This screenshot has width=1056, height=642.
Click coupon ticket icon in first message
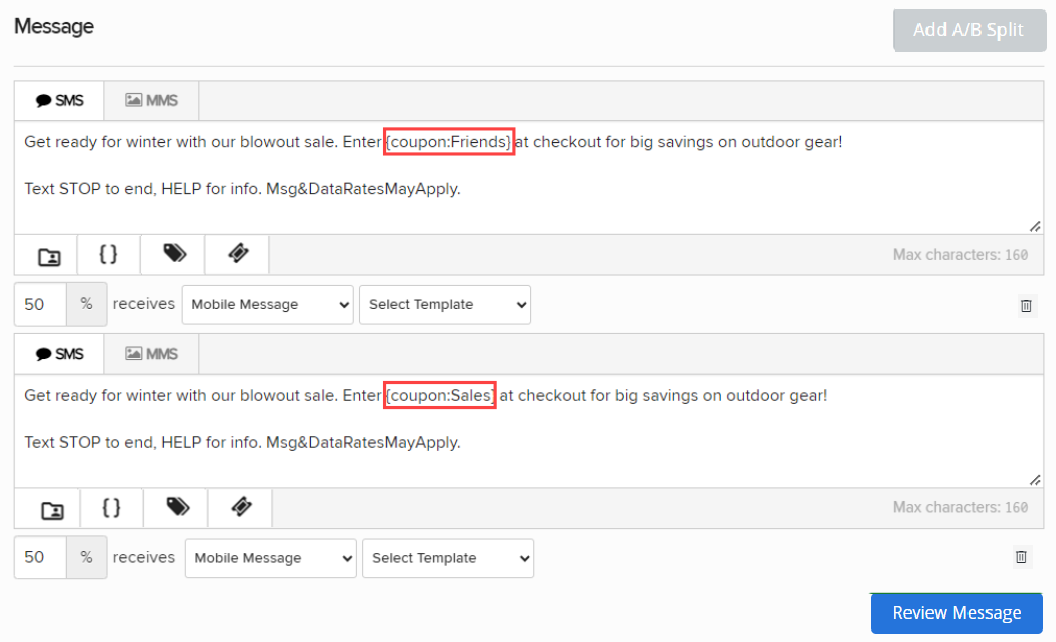[238, 255]
